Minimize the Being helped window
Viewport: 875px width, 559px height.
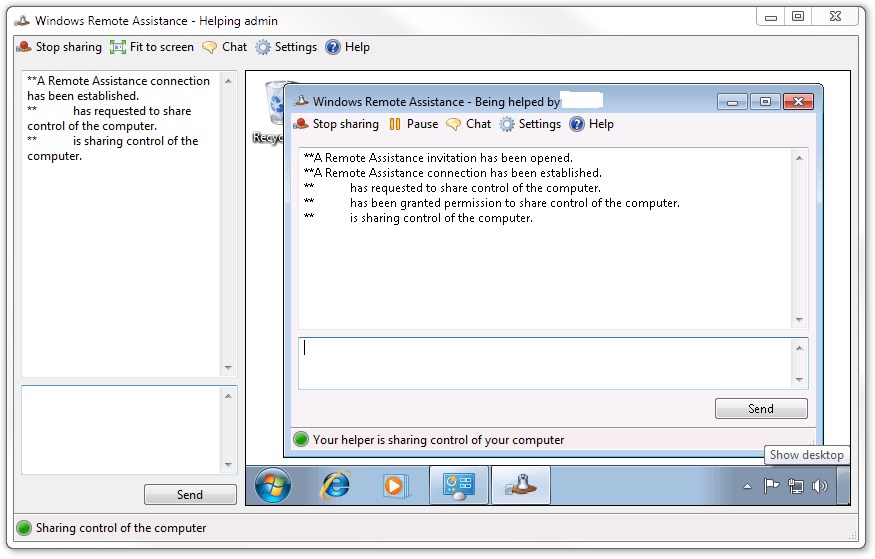pos(732,102)
